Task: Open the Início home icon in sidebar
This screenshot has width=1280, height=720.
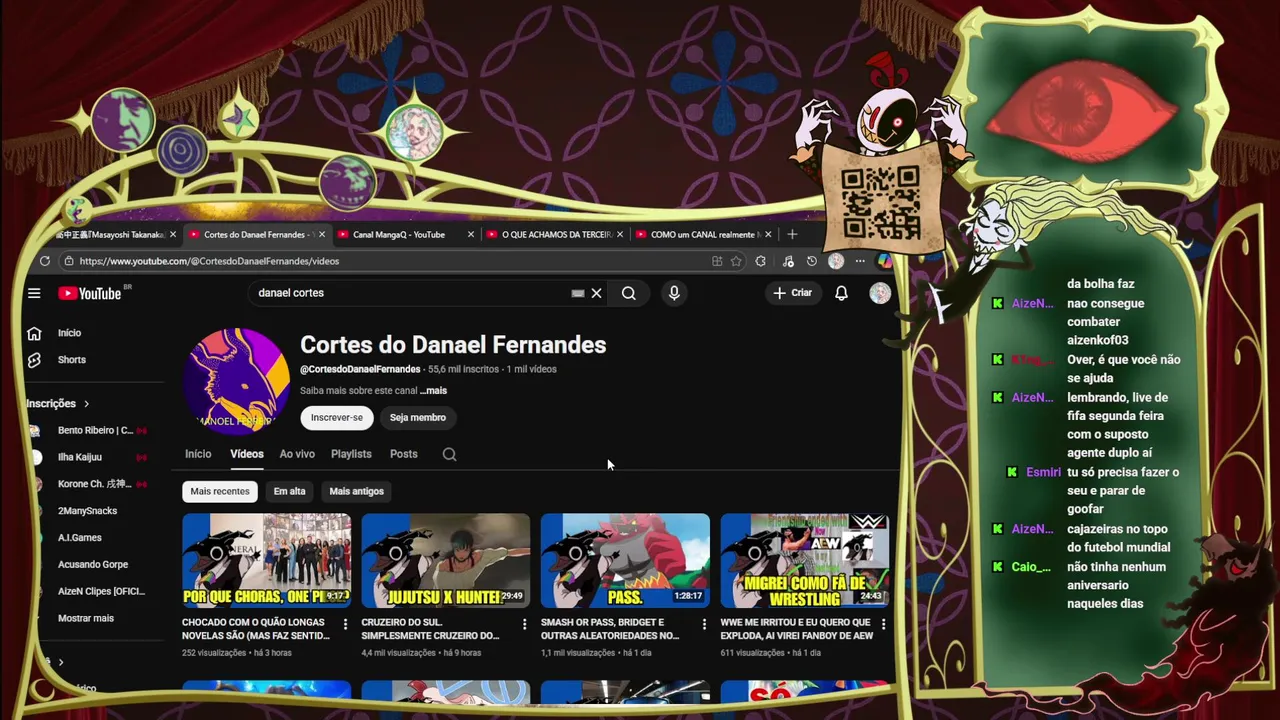Action: (x=34, y=333)
